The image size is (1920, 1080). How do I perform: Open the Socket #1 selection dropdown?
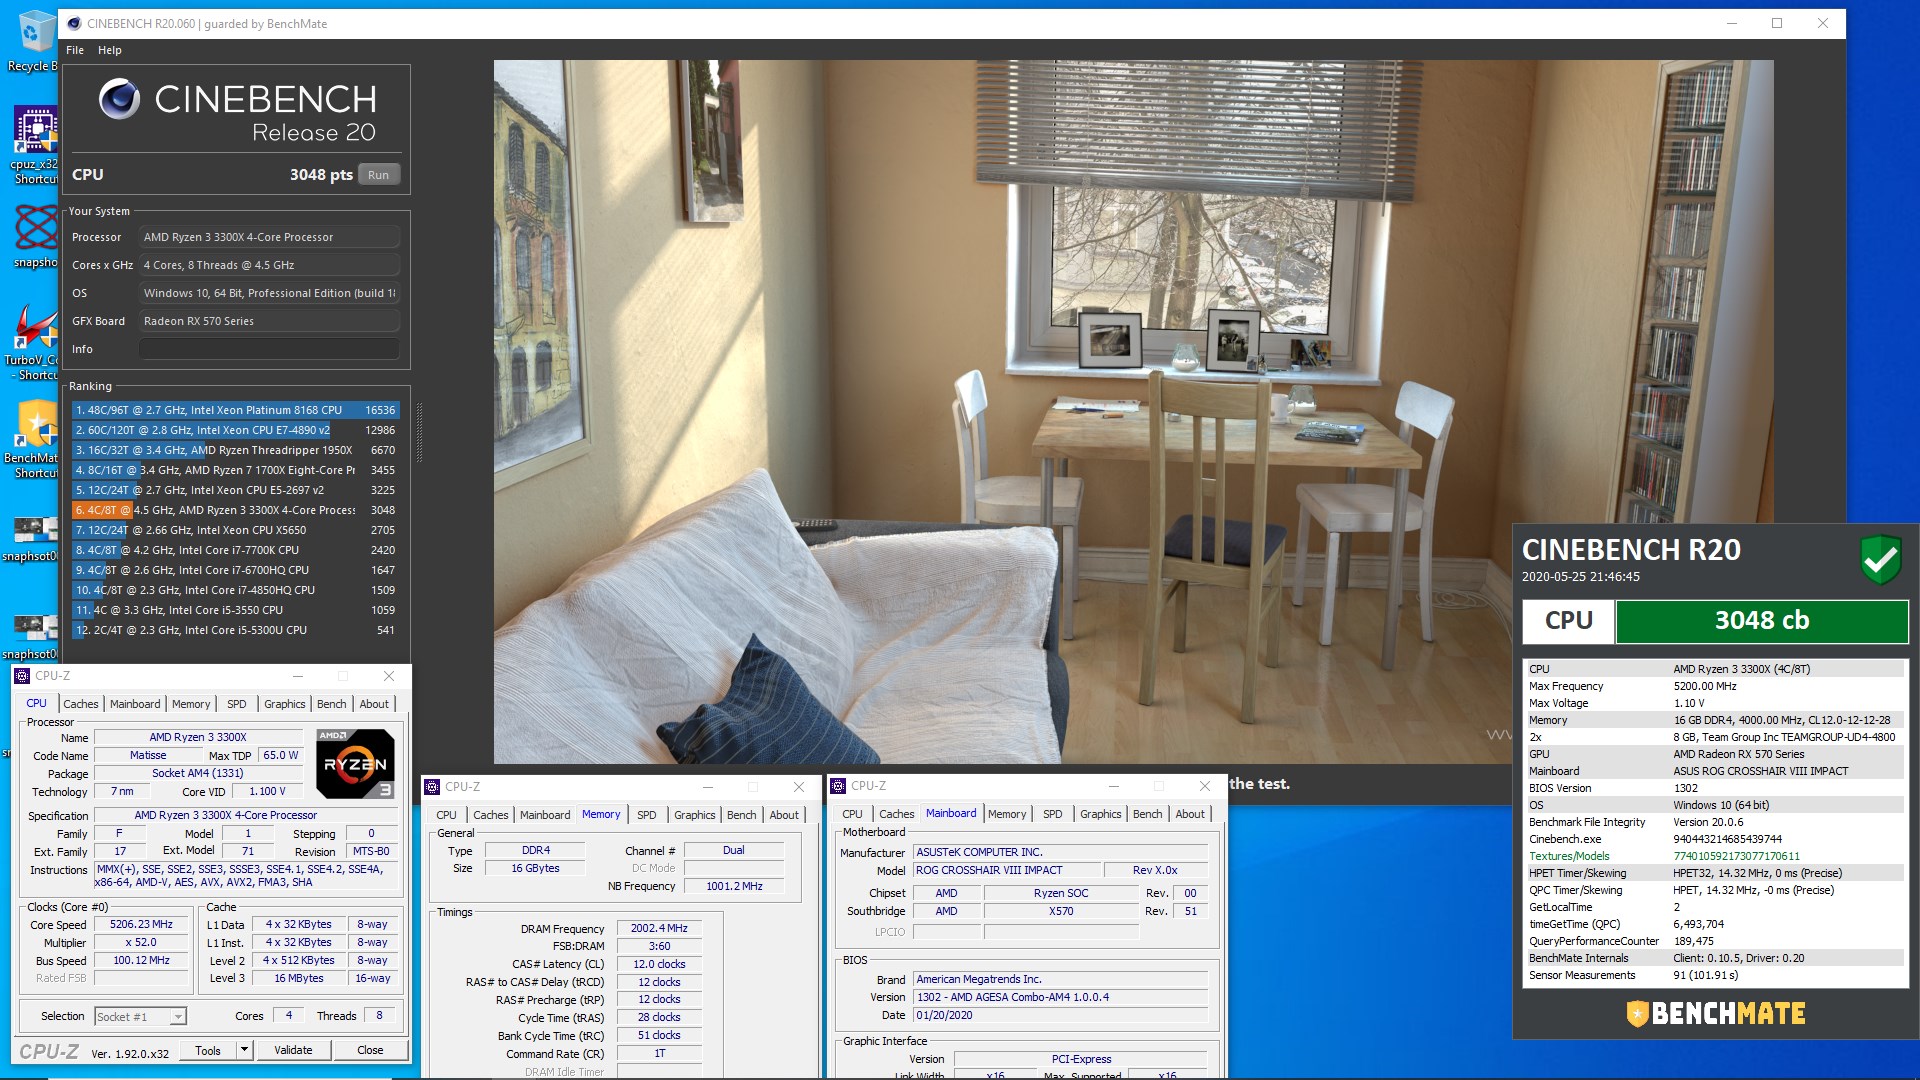(140, 1017)
